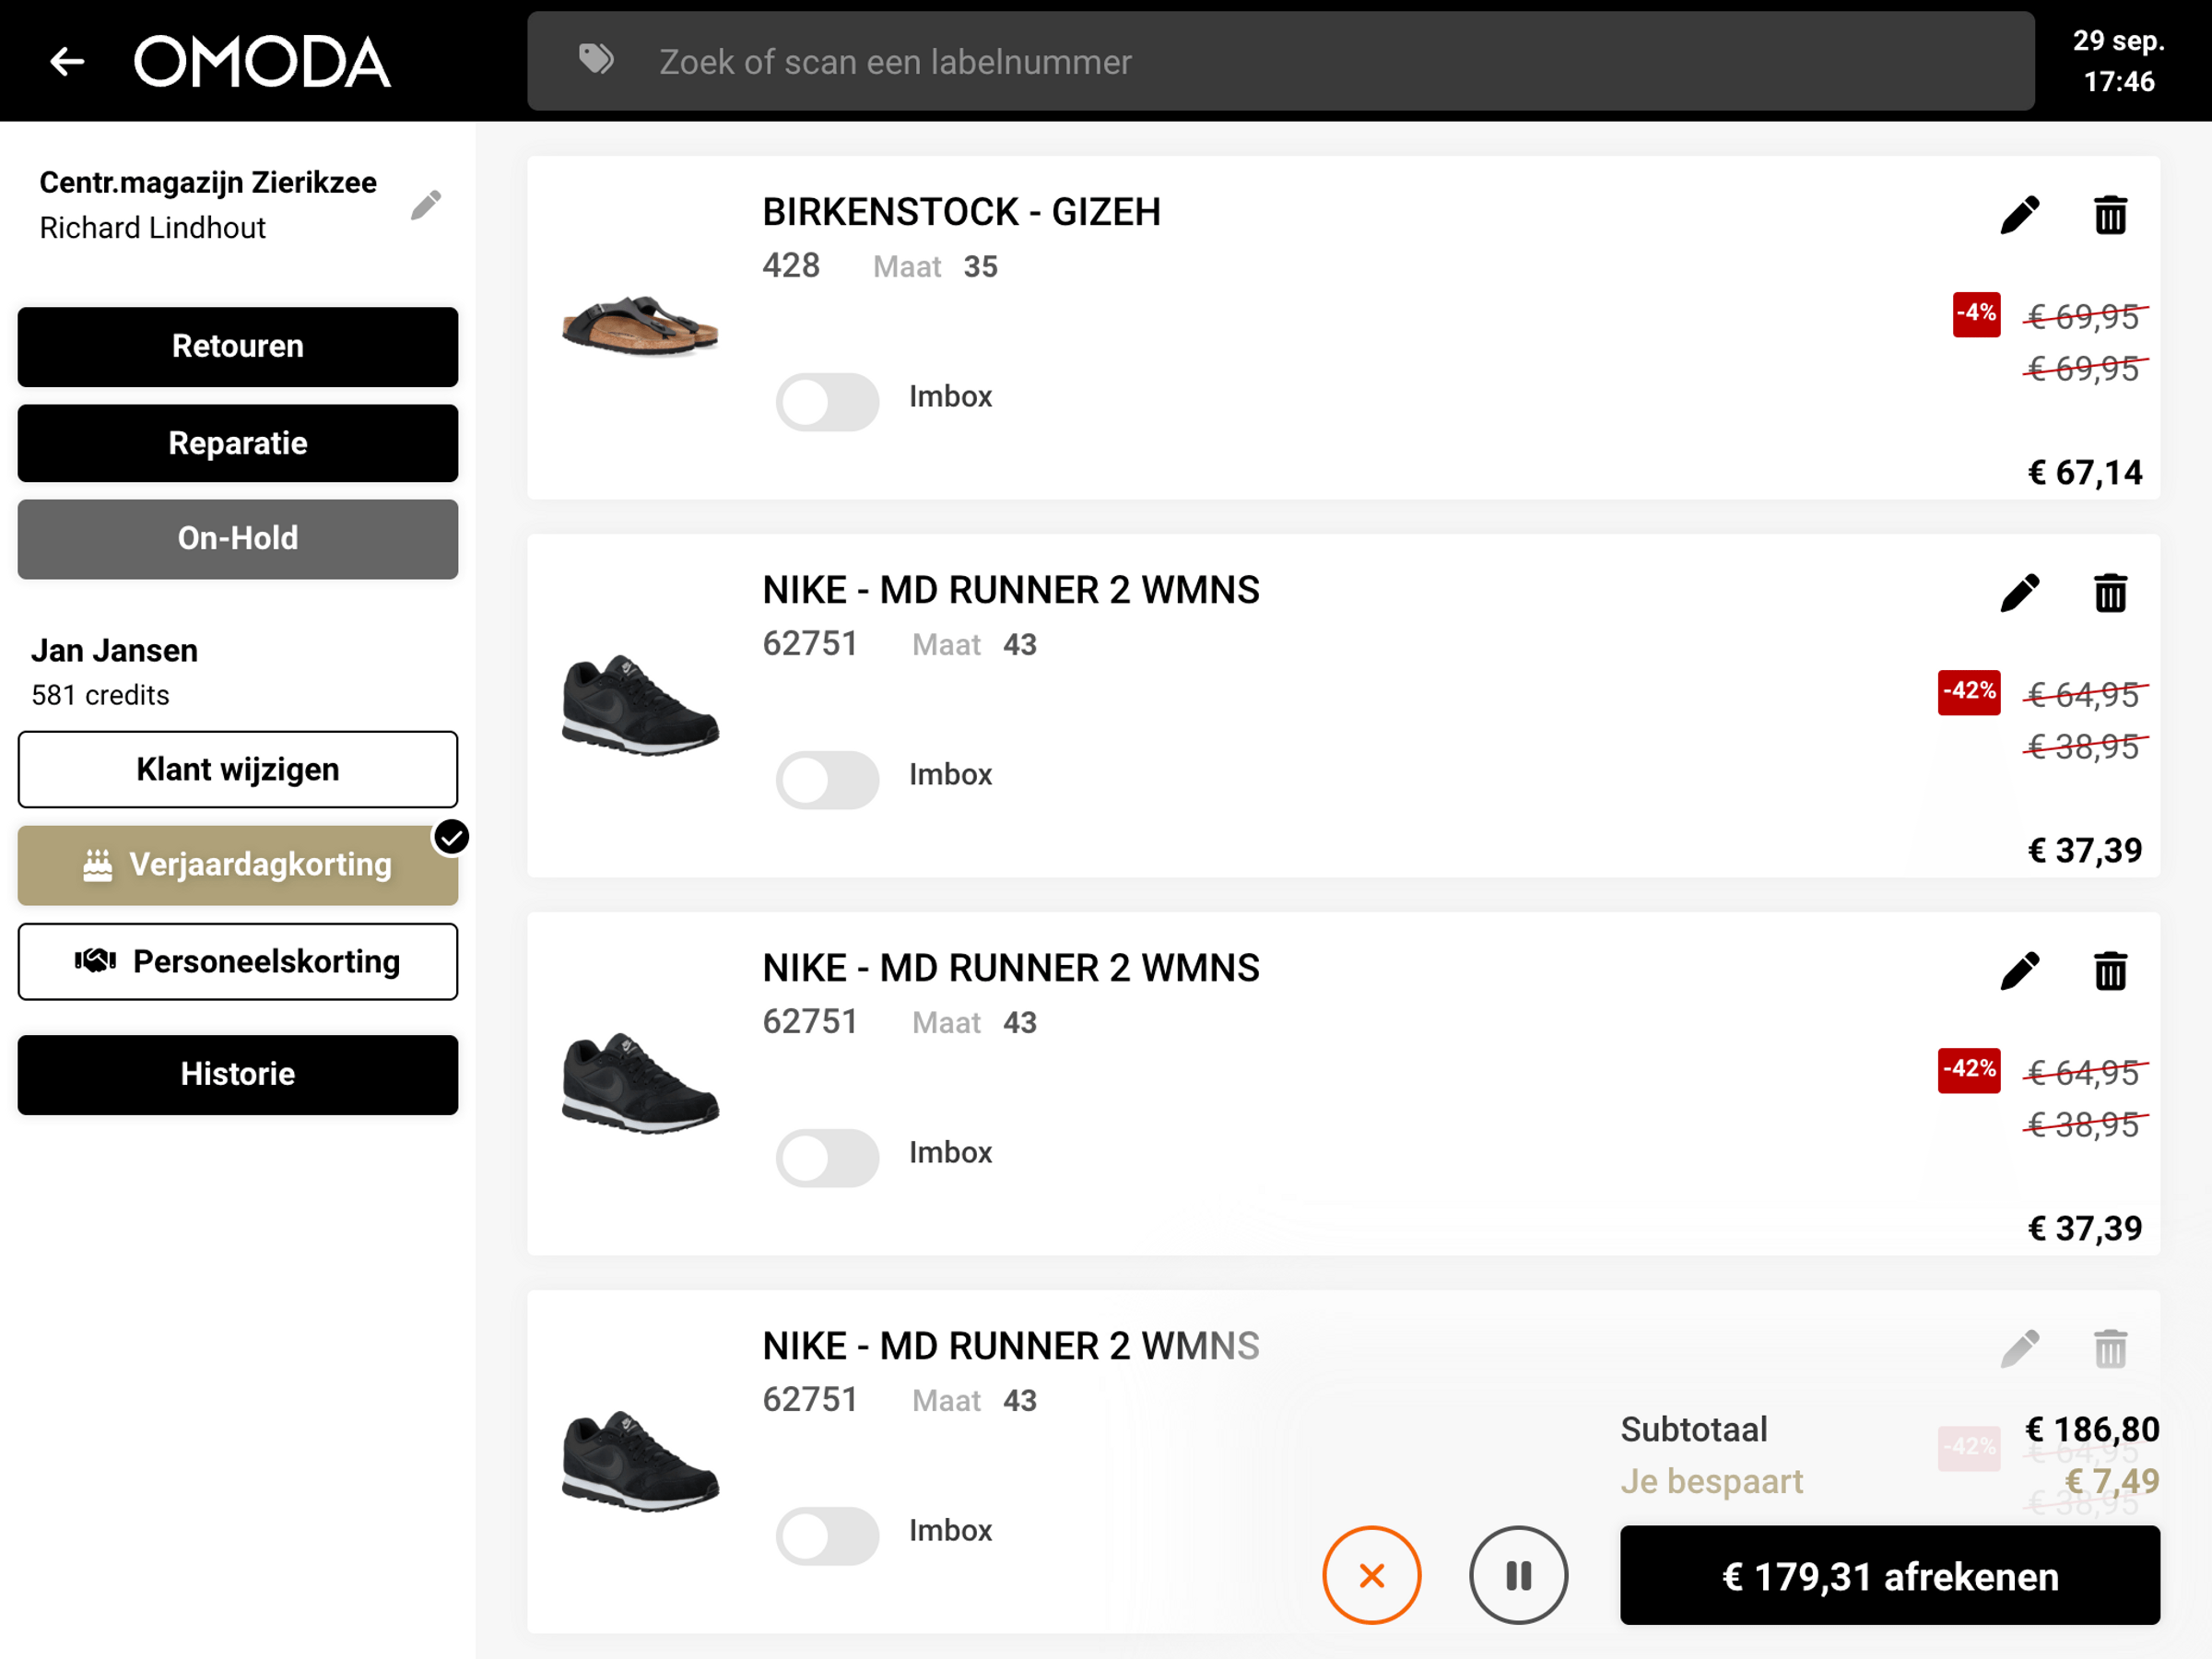Screen dimensions: 2212x1659
Task: Go back using the arrow icon
Action: (x=67, y=62)
